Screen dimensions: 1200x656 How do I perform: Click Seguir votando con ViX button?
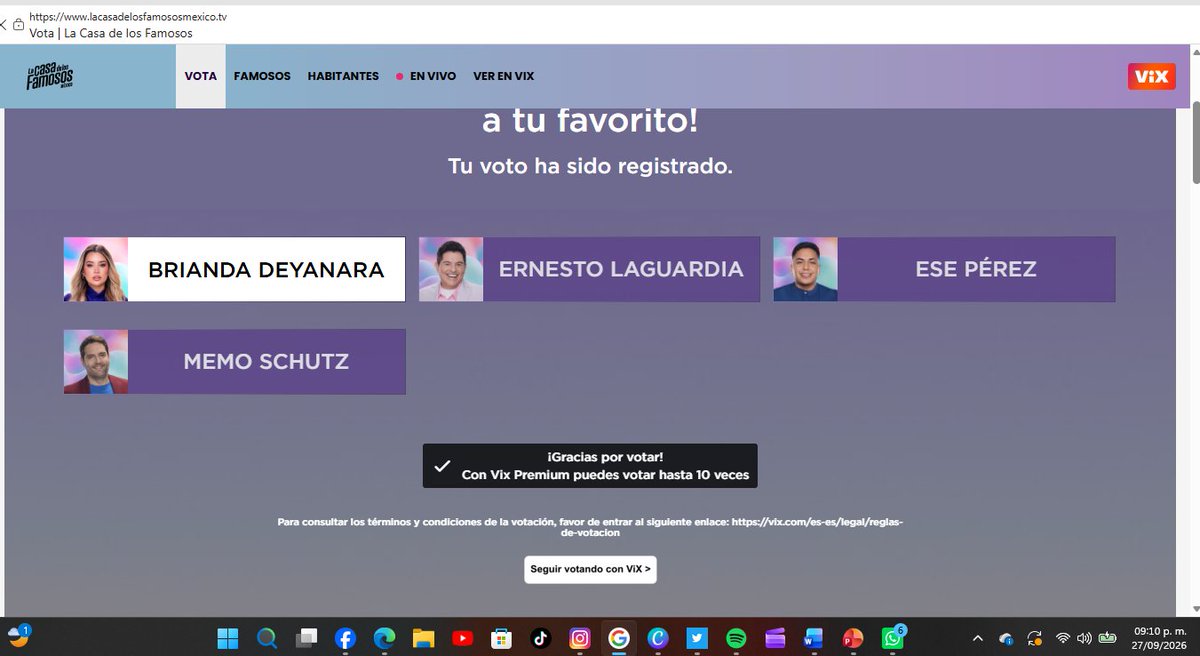[x=590, y=569]
